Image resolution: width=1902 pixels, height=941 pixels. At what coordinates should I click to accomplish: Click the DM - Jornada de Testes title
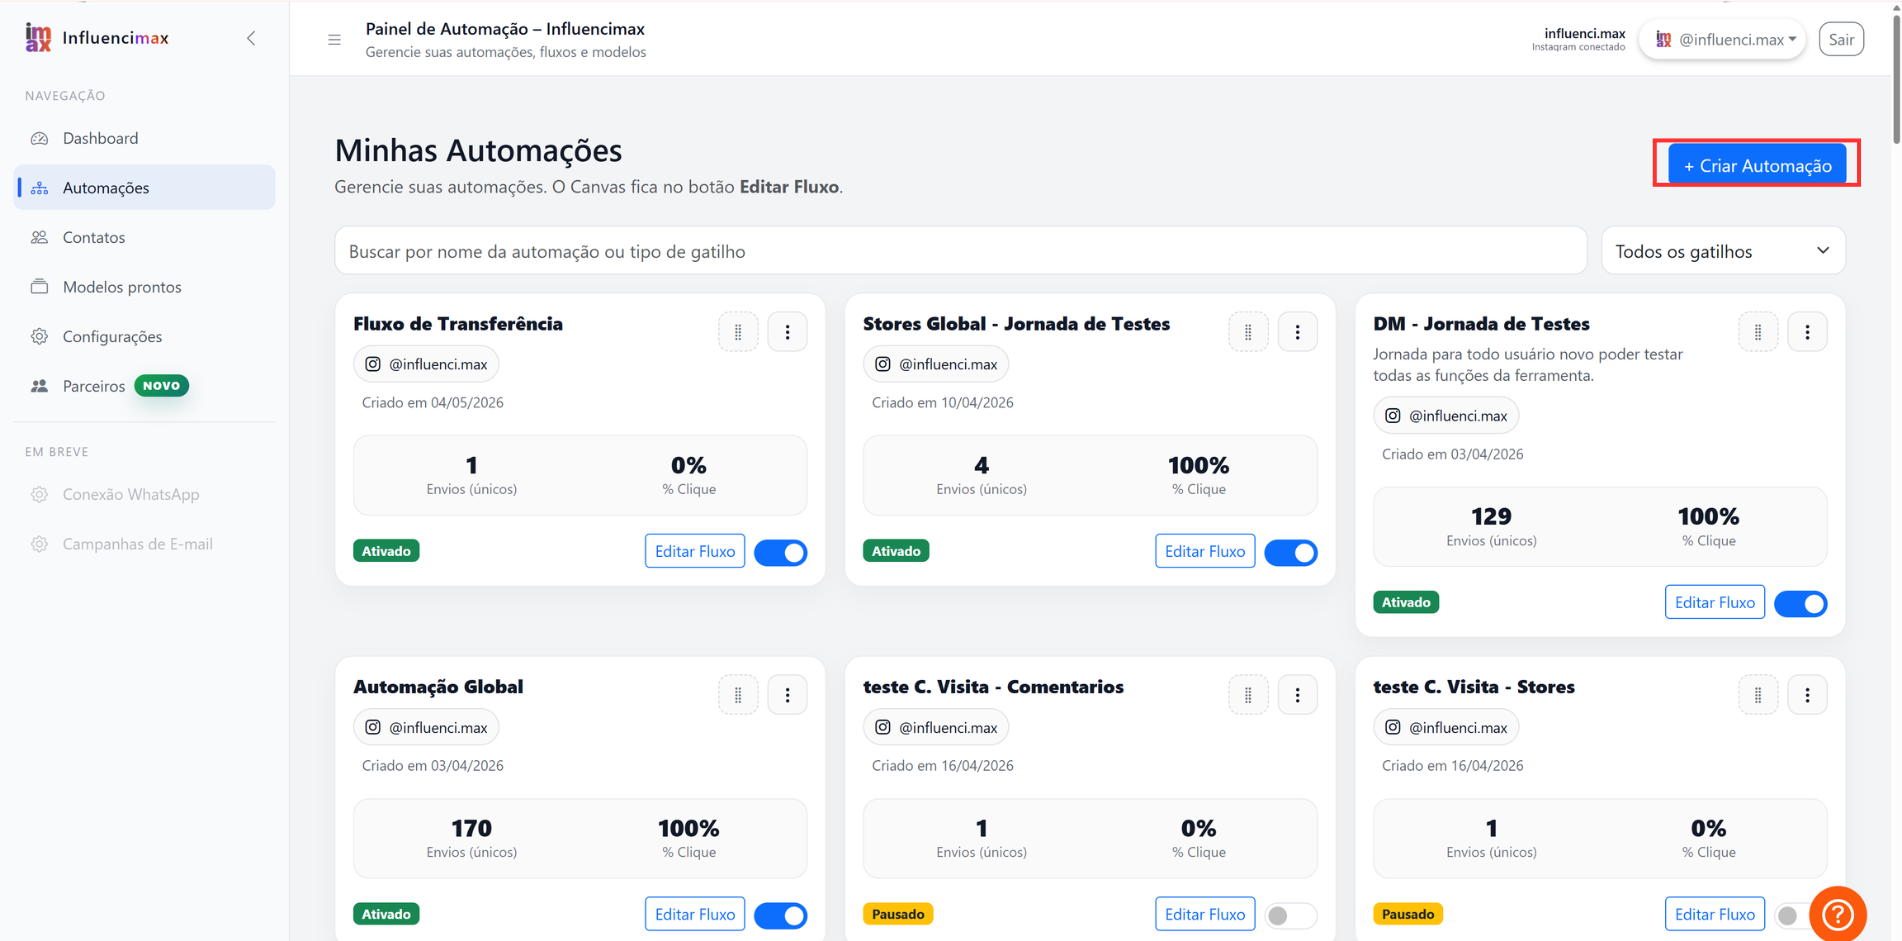point(1481,324)
